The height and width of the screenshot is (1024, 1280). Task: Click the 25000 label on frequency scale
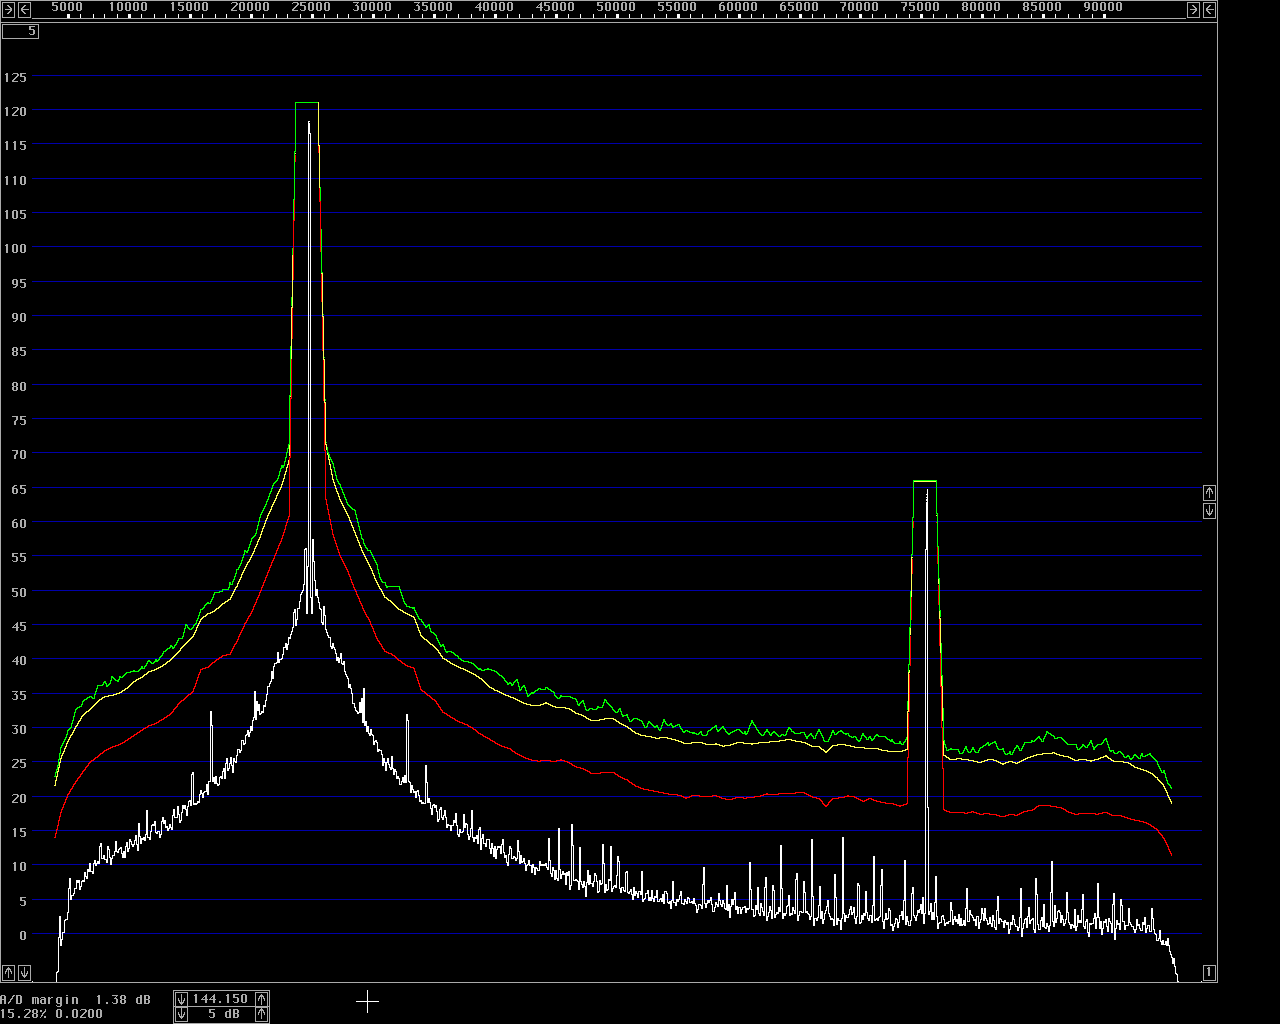311,7
